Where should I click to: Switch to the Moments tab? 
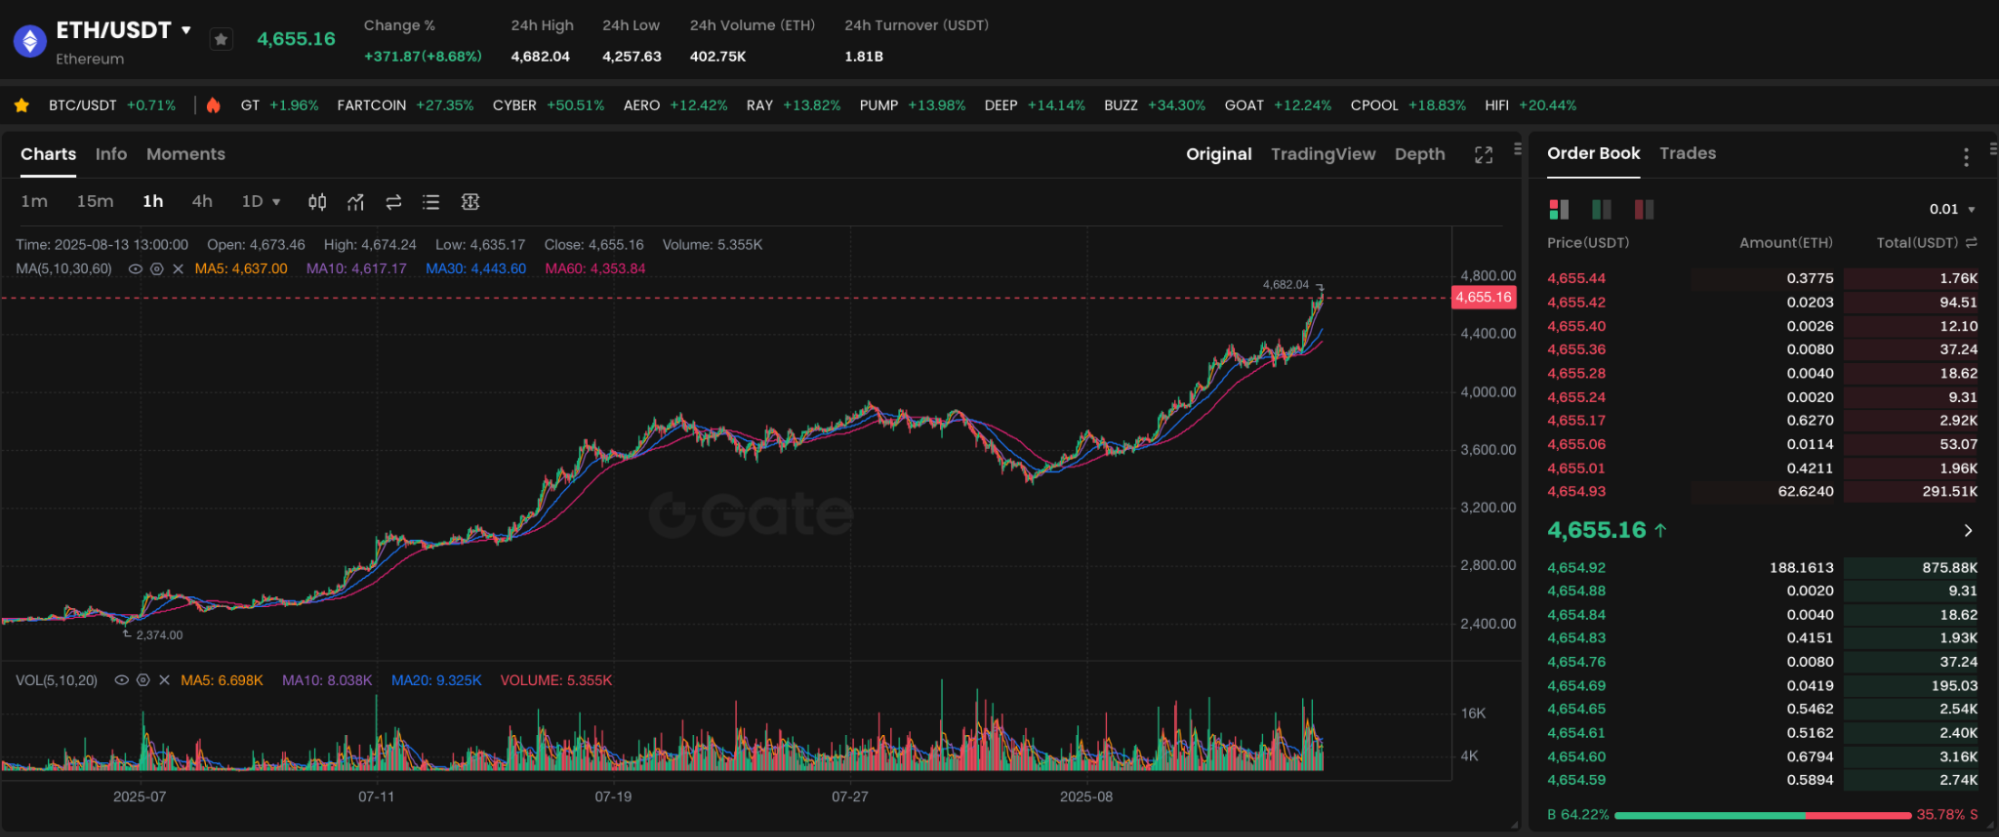185,154
